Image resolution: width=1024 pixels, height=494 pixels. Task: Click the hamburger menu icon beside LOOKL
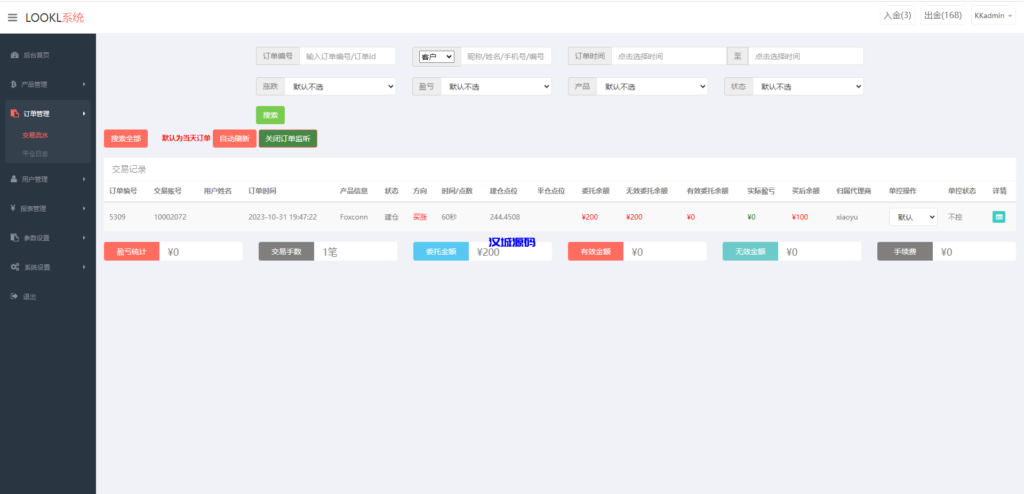point(12,17)
